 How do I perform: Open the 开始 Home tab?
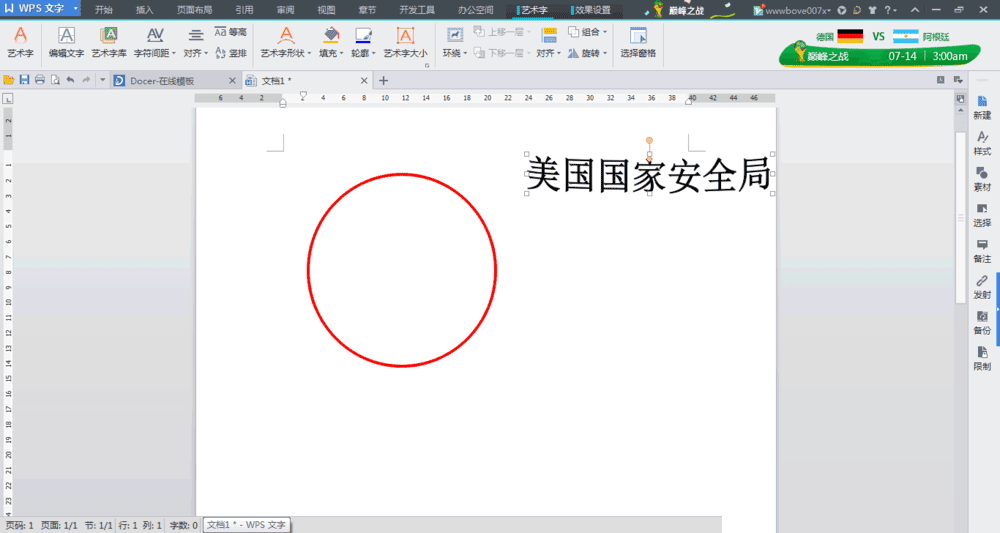tap(103, 10)
